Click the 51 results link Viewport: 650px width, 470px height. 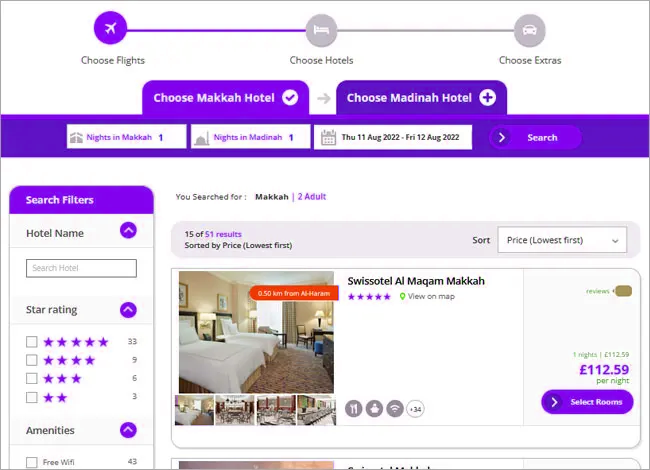[x=223, y=234]
